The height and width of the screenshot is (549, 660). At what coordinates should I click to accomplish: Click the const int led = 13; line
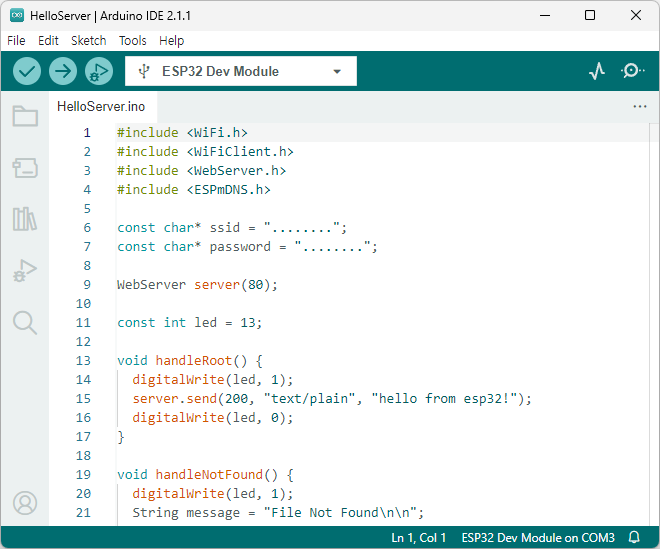pos(189,323)
